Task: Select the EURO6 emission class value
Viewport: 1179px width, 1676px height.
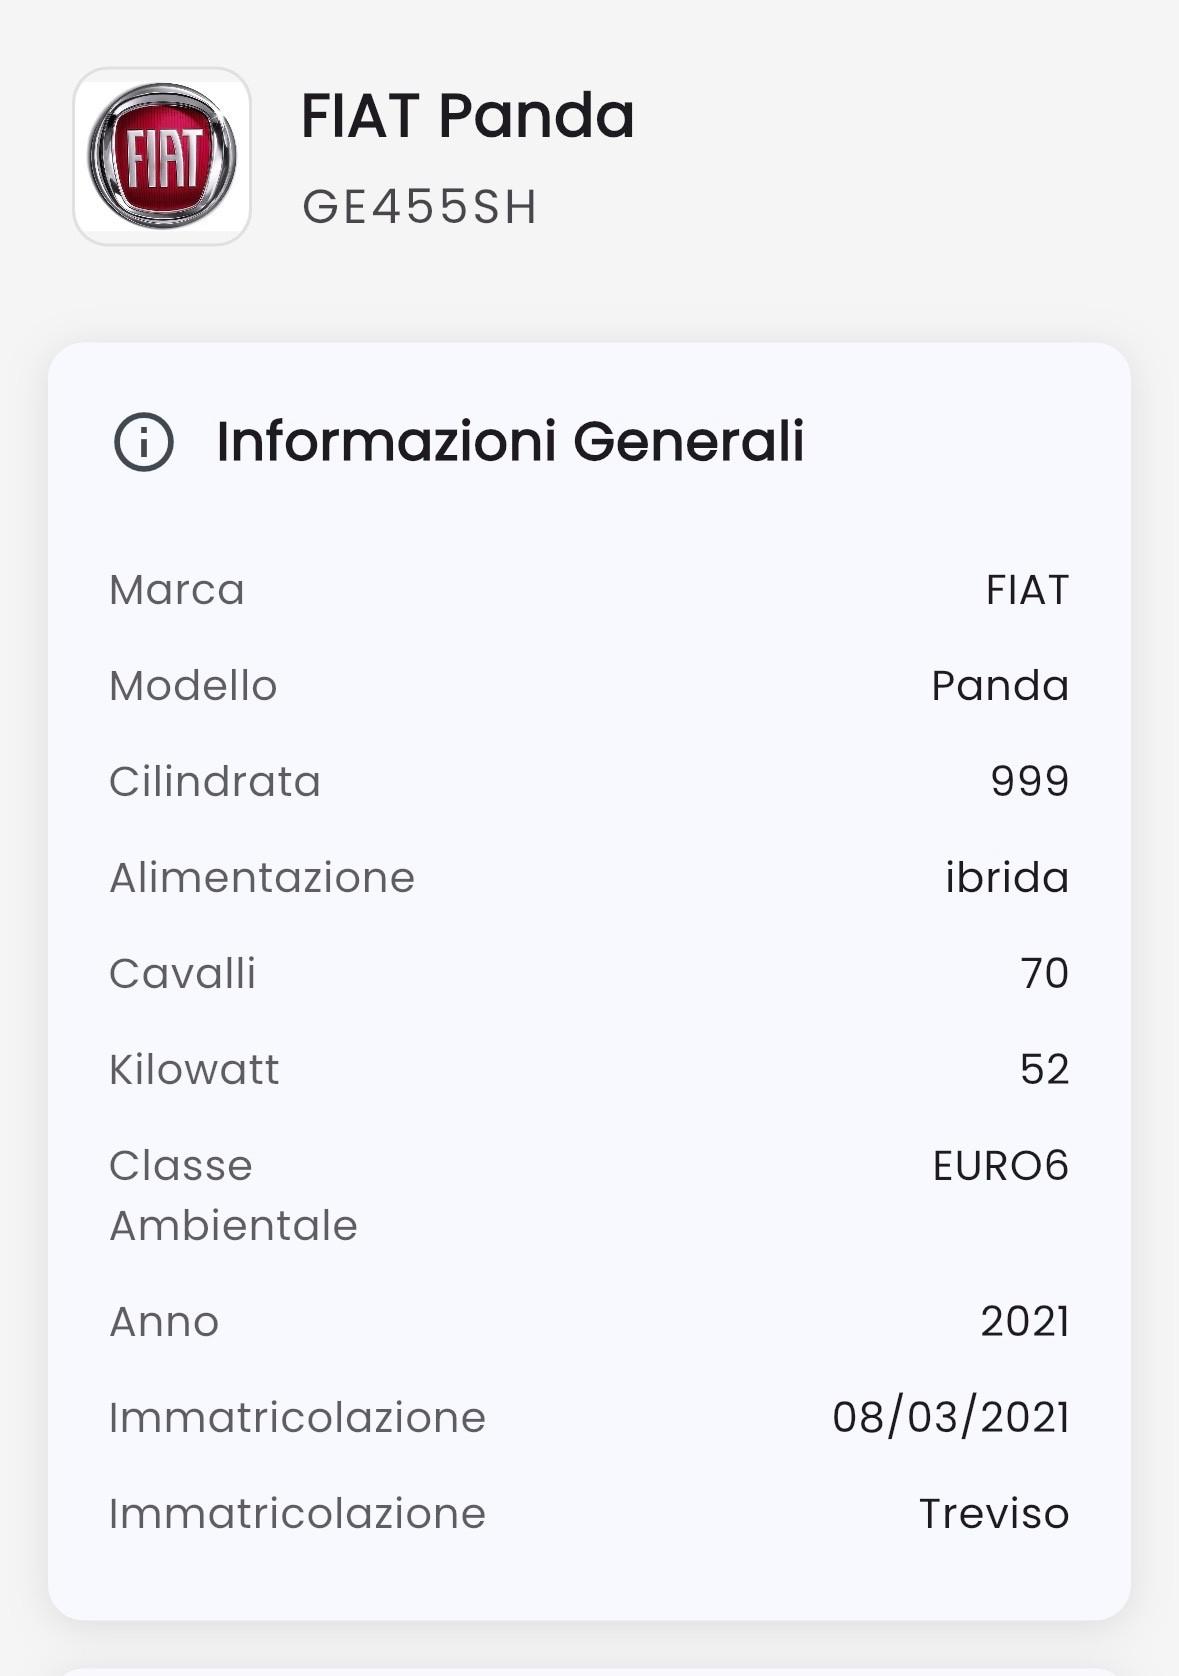Action: coord(1000,1166)
